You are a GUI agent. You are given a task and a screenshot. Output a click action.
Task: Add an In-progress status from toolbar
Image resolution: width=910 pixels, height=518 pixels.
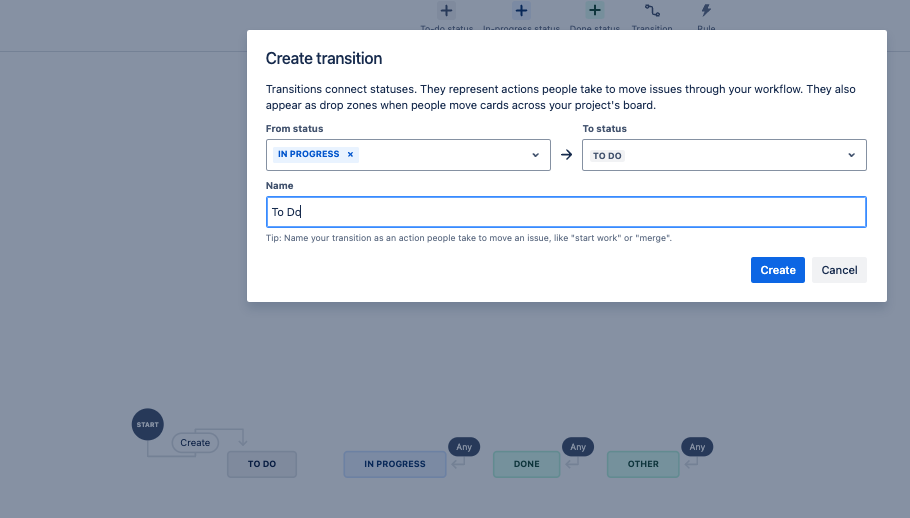521,10
